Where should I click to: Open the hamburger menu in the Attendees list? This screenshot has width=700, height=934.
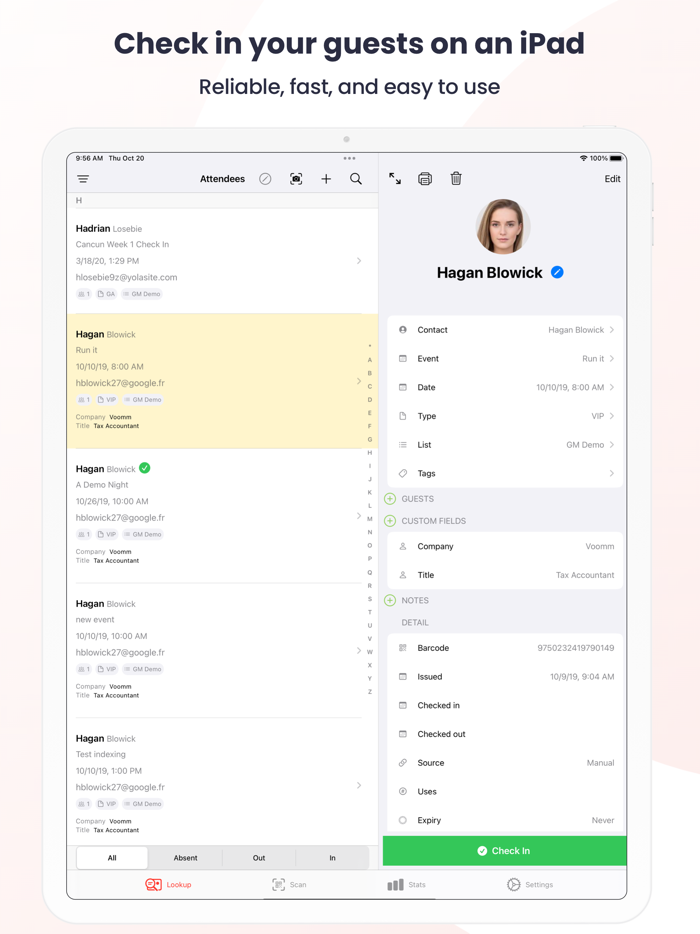click(x=83, y=179)
